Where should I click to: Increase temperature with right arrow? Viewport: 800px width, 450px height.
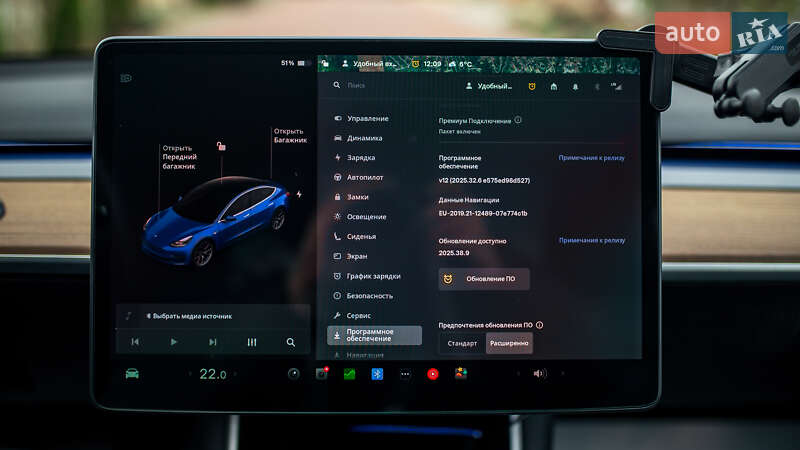point(236,374)
